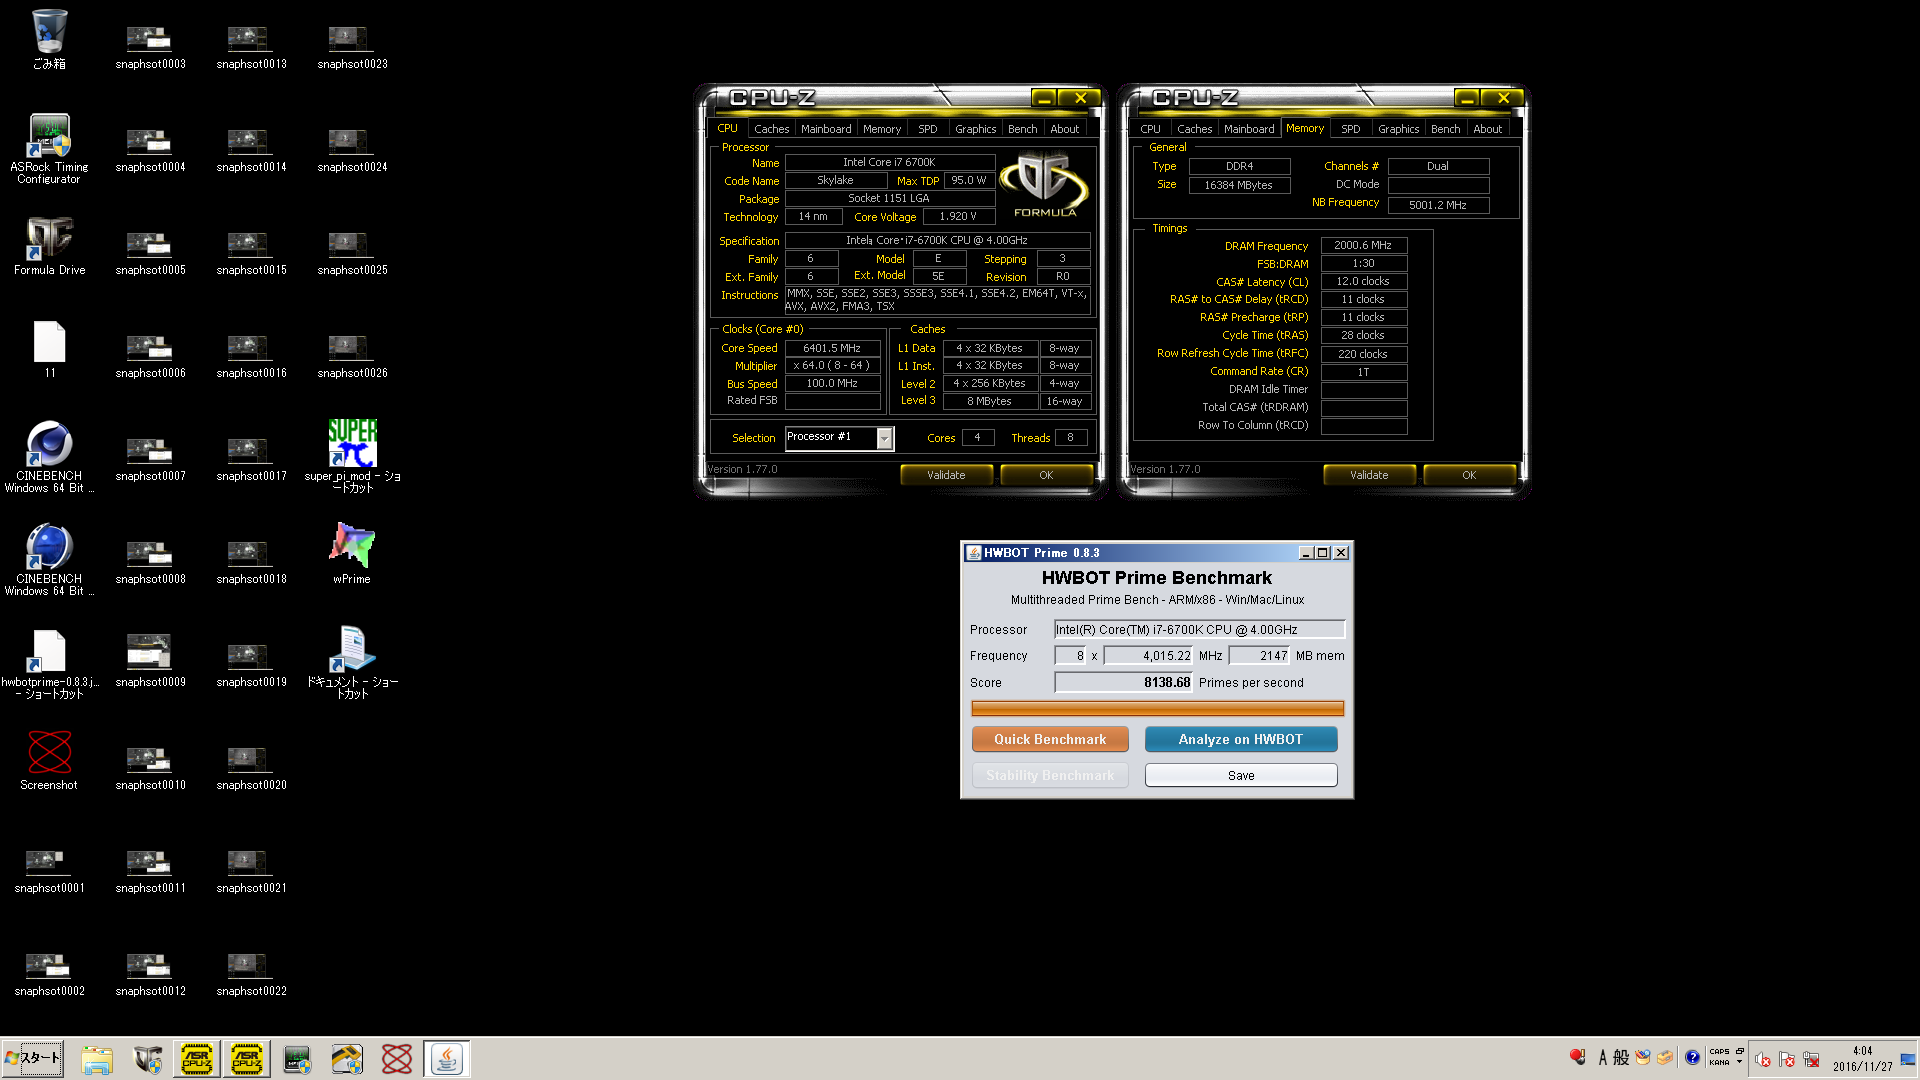
Task: Start the Quick Benchmark in HWBOT Prime
Action: click(x=1050, y=739)
